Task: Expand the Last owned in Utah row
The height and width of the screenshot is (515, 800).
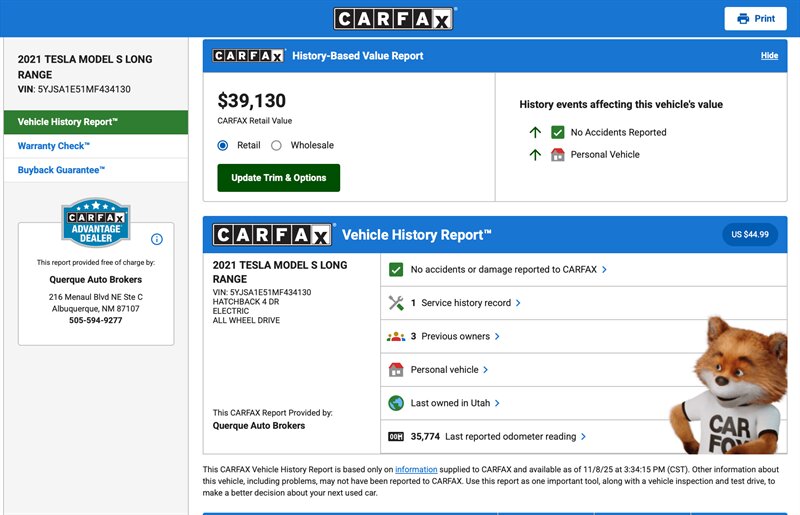Action: pos(497,403)
